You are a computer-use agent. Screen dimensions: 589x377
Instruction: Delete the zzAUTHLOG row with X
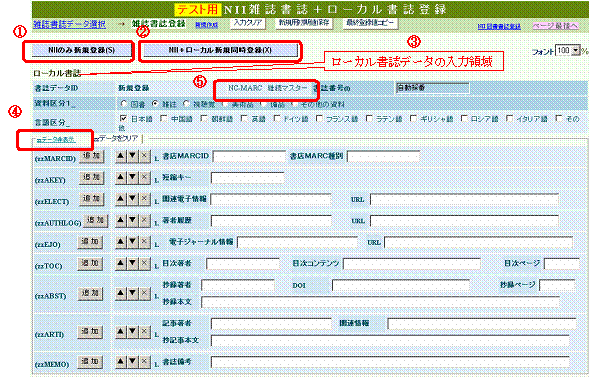pyautogui.click(x=144, y=220)
